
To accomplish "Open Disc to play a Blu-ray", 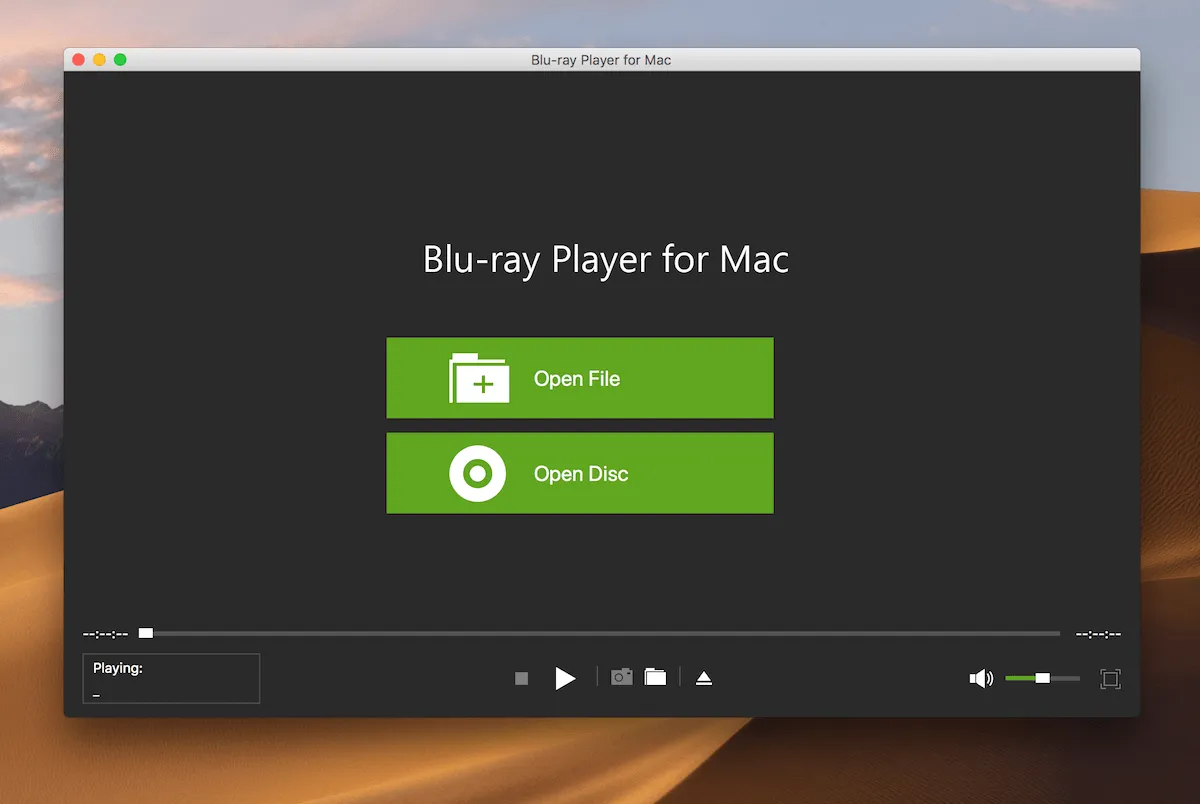I will (x=580, y=473).
